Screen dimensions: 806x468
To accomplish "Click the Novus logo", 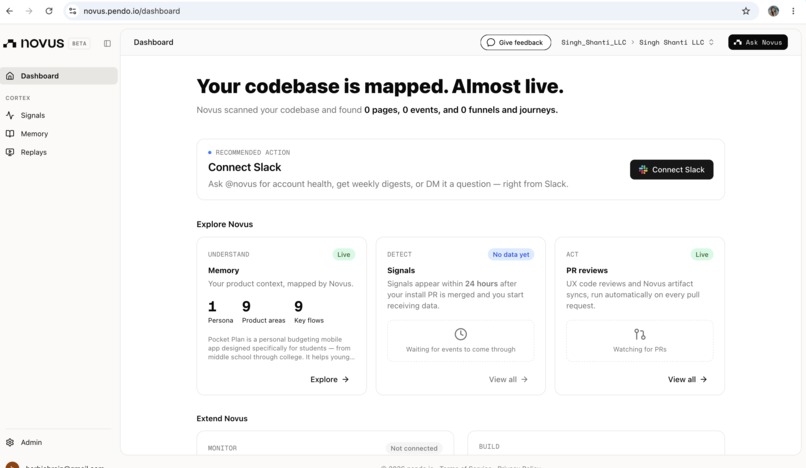I will pos(34,43).
